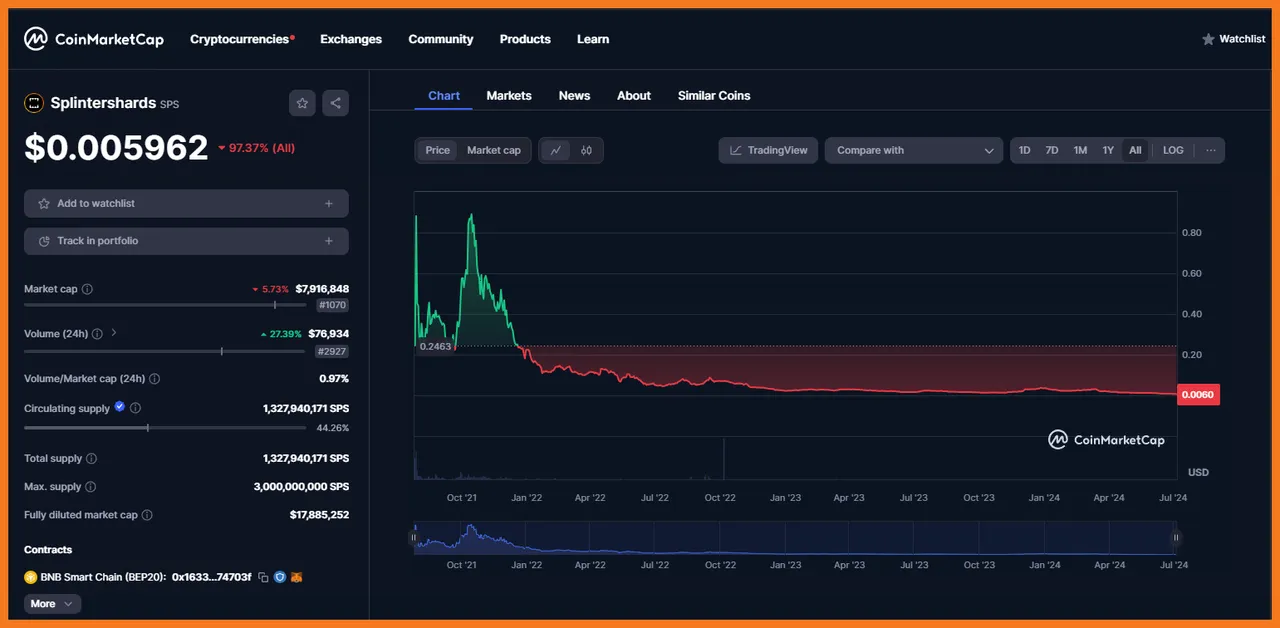Screen dimensions: 1280x628
Task: Open Exchanges navigation menu
Action: pos(351,39)
